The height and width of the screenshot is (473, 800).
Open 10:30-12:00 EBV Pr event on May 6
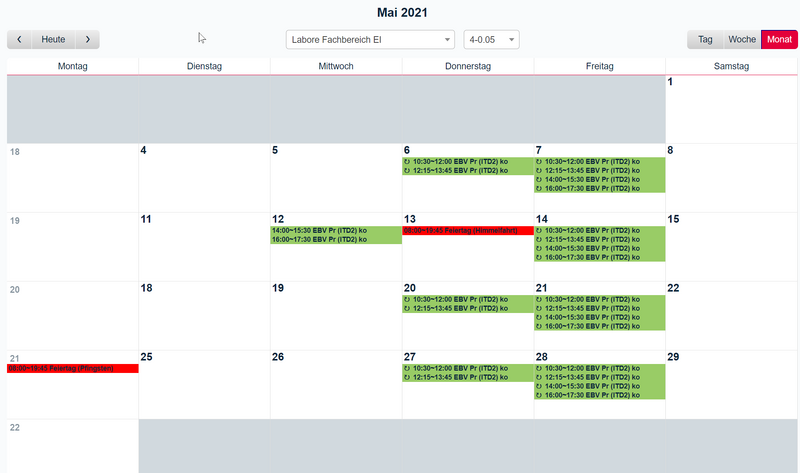[x=468, y=162]
